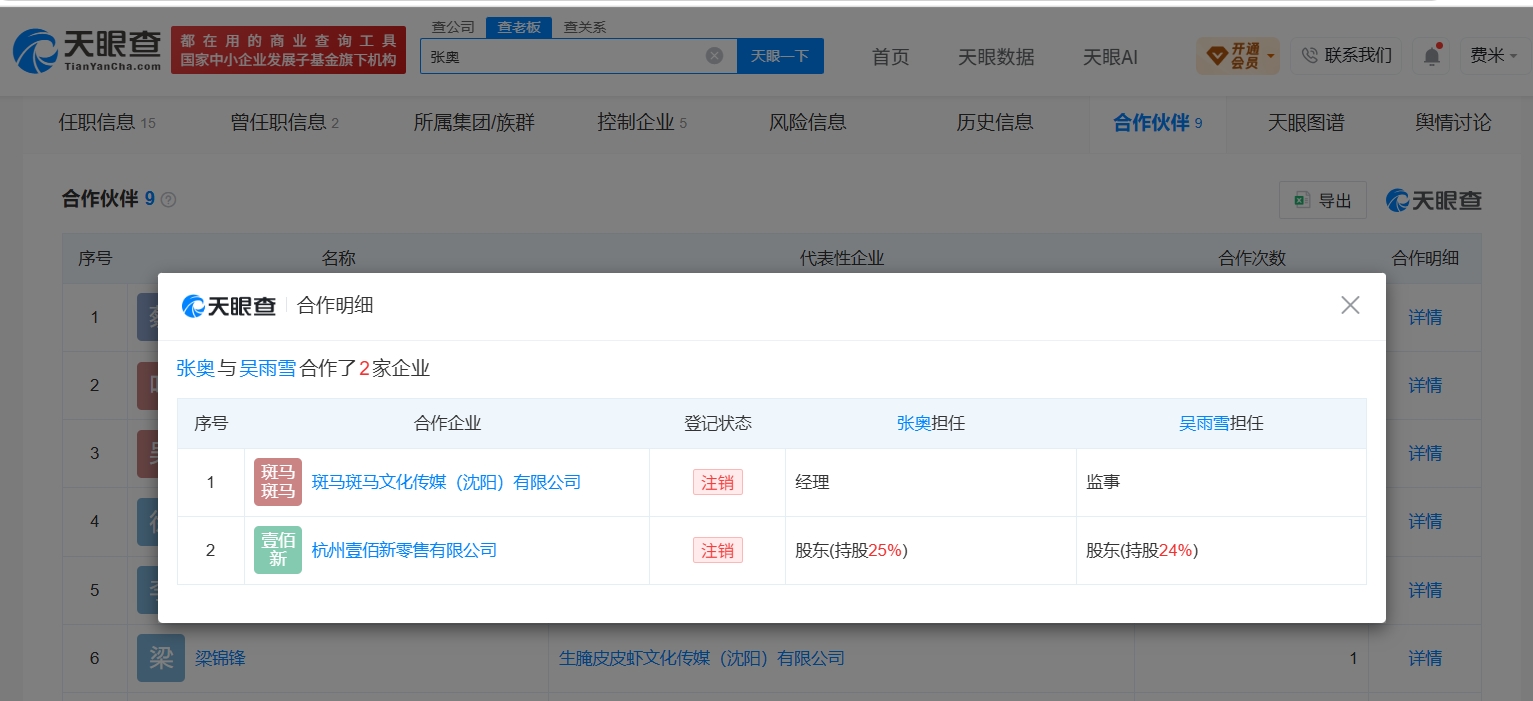Click 注销 status tag for 斑马斑马 company
This screenshot has width=1533, height=701.
pos(718,482)
